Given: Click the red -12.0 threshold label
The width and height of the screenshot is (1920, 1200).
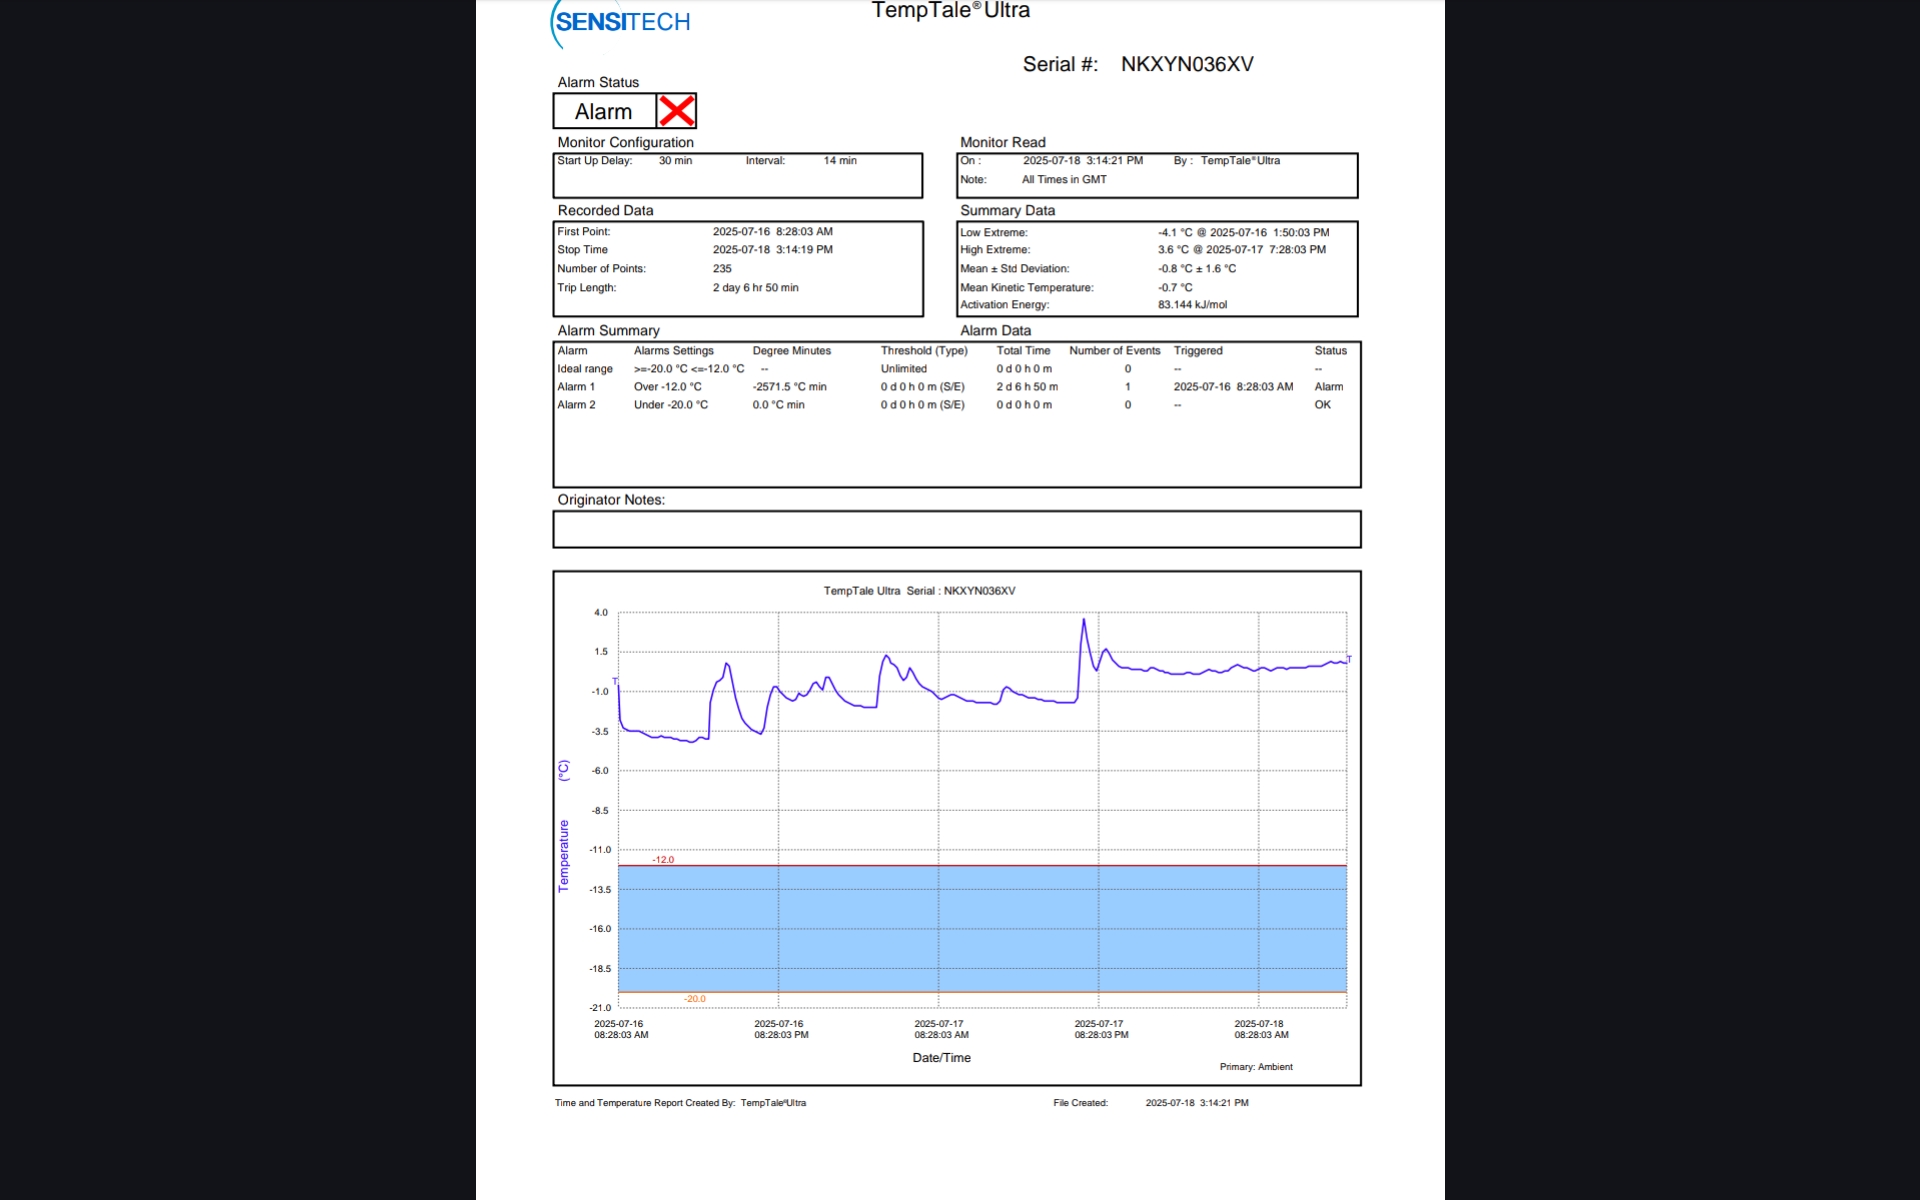Looking at the screenshot, I should pos(663,859).
